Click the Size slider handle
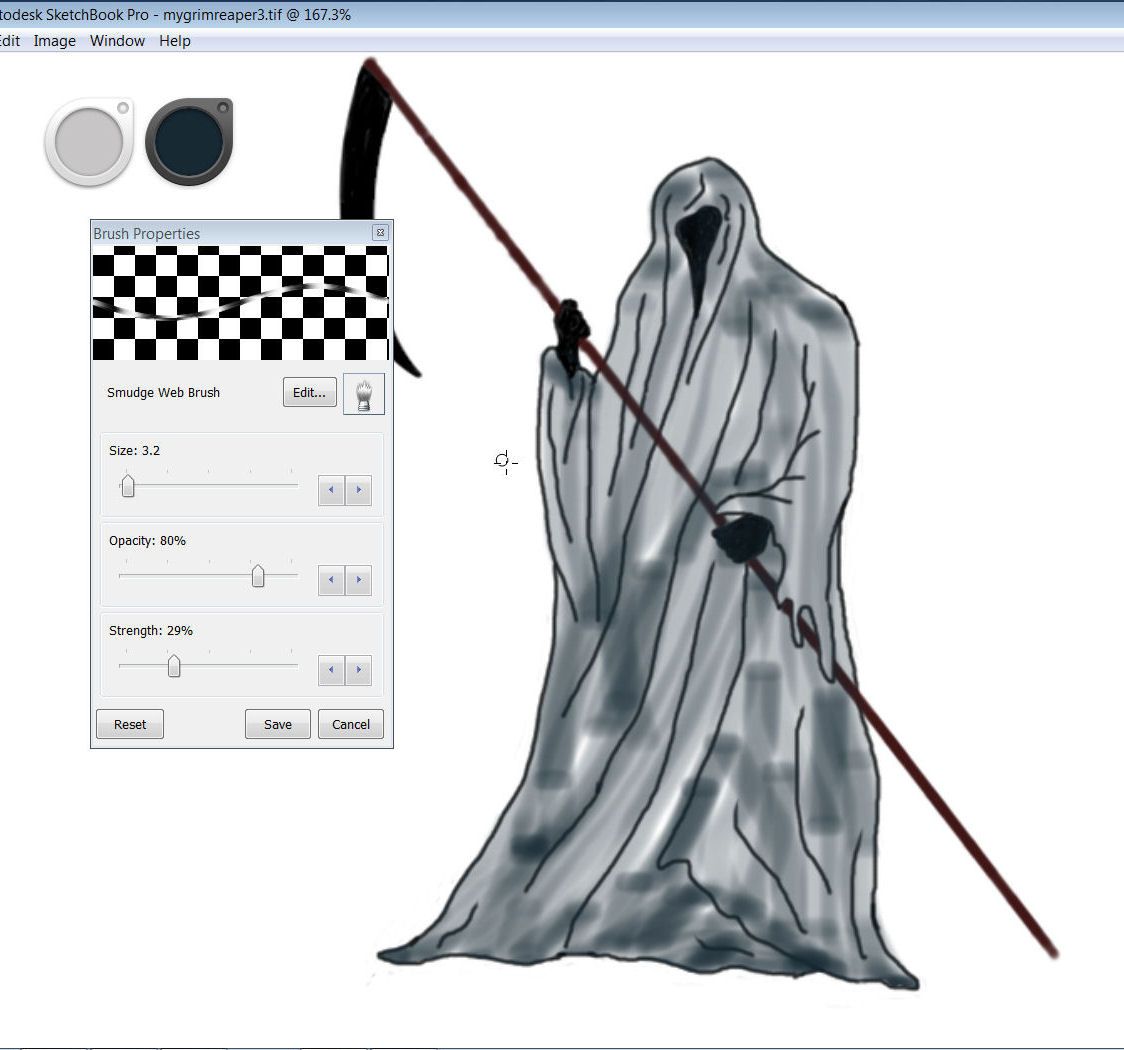Viewport: 1124px width, 1050px height. [x=127, y=485]
